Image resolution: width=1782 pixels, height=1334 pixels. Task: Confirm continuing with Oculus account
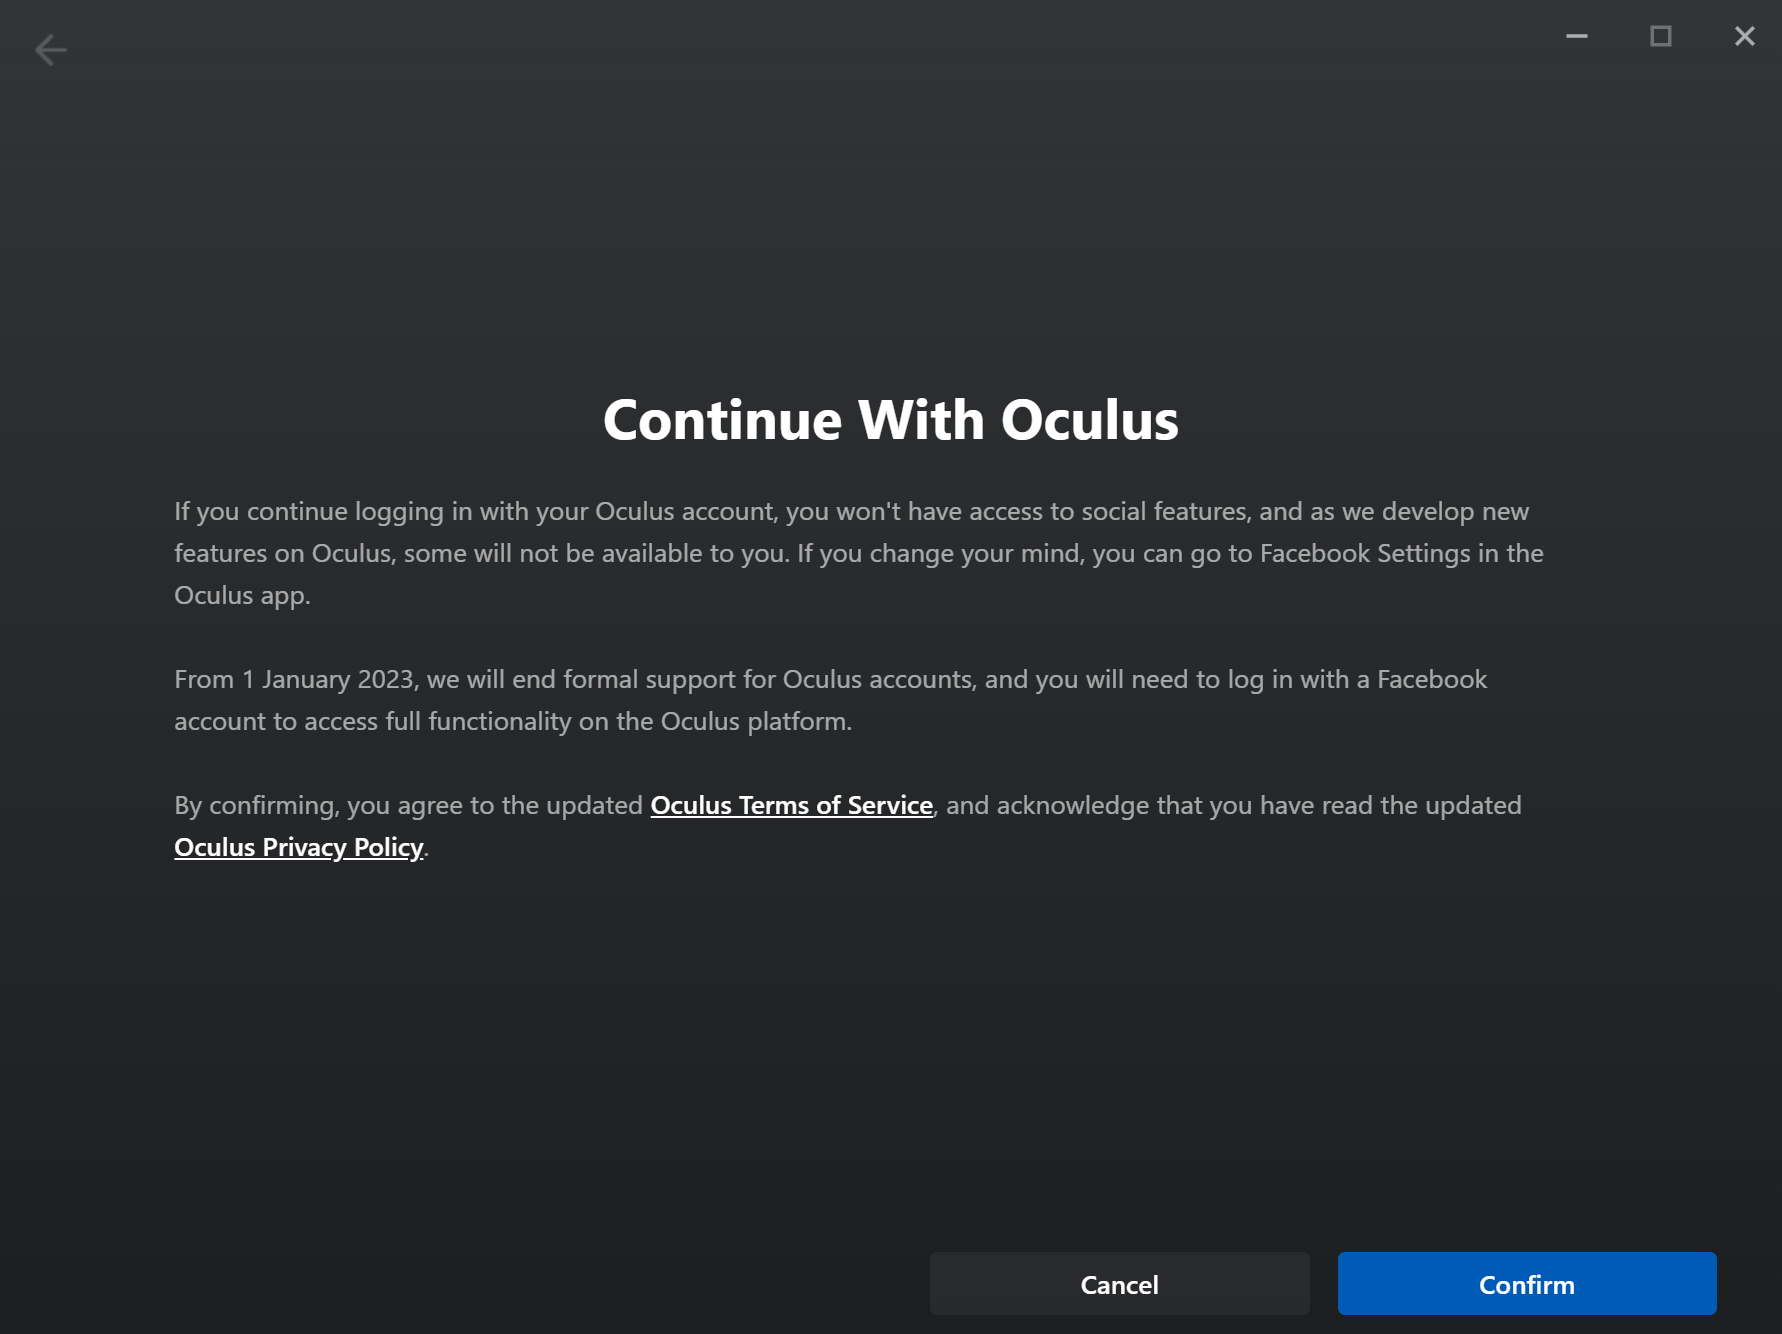coord(1527,1284)
